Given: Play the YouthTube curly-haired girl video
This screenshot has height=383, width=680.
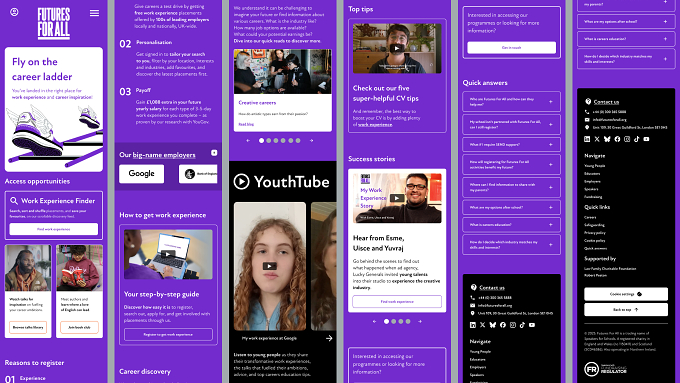Looking at the screenshot, I should [269, 266].
